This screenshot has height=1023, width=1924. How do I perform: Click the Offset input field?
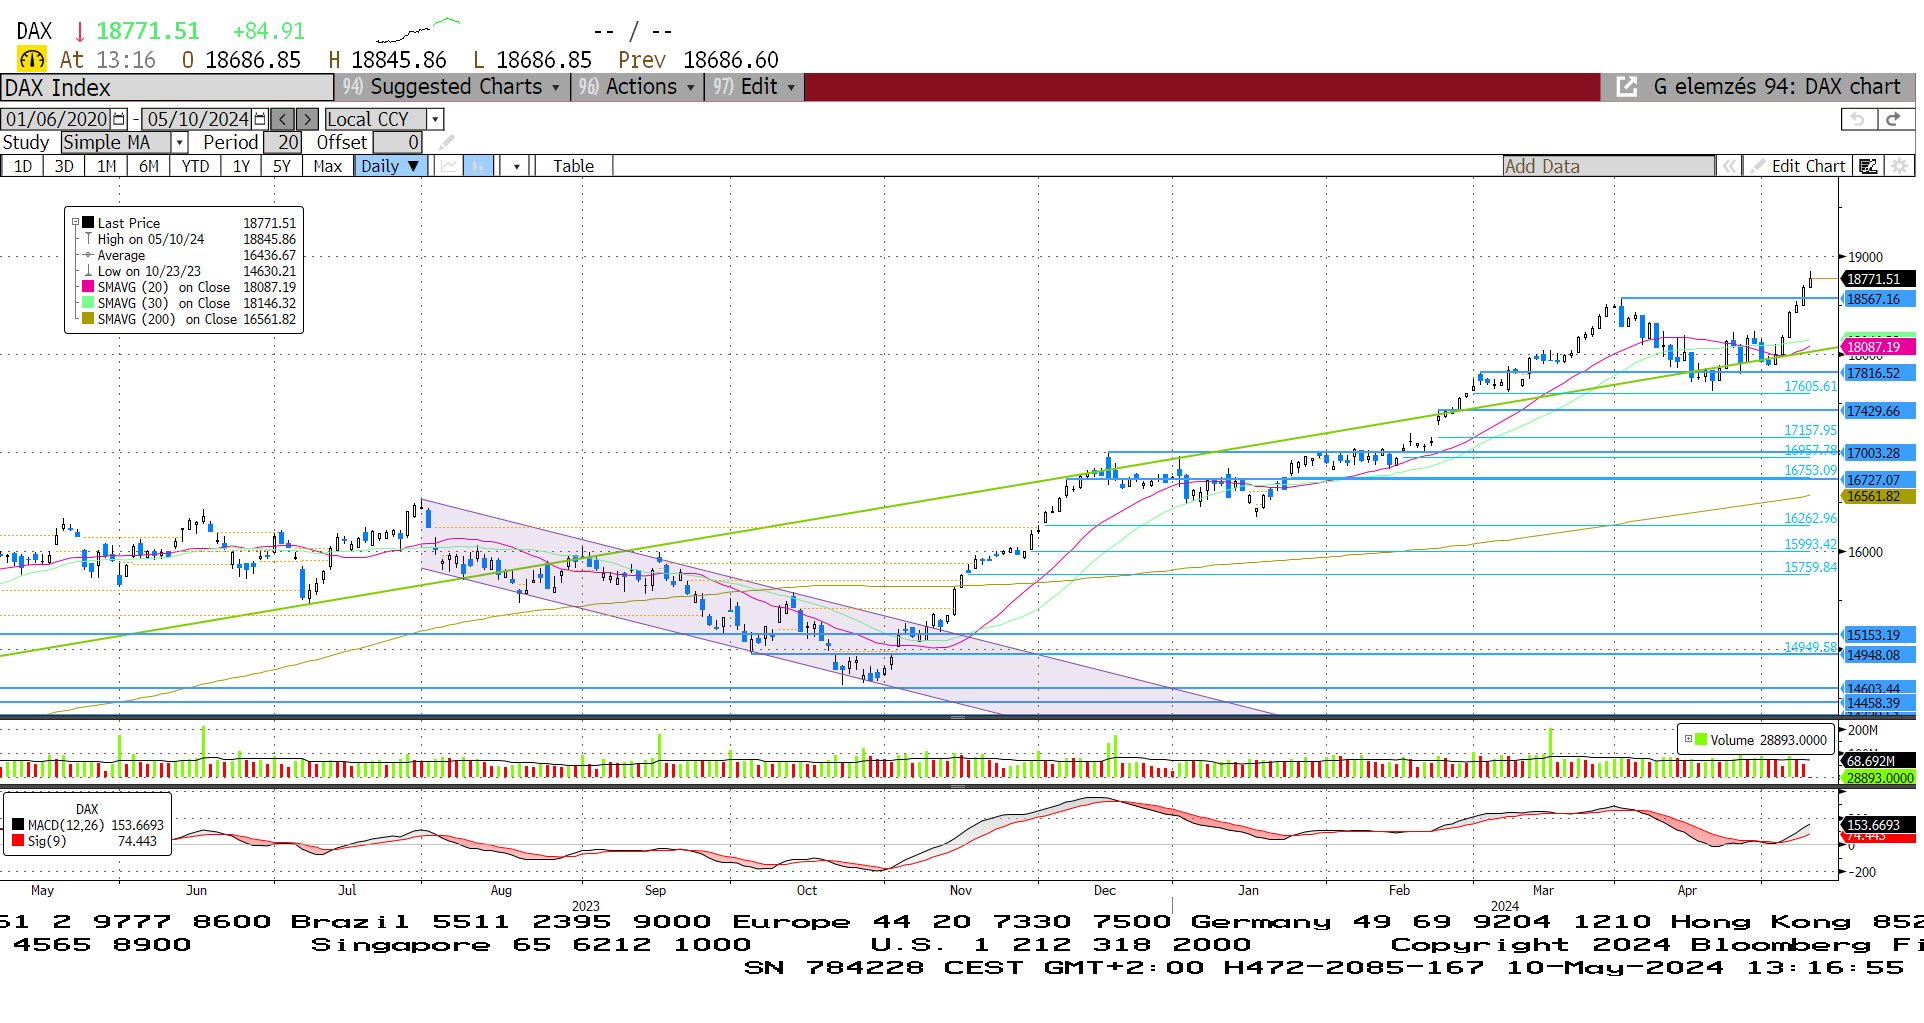pos(398,143)
